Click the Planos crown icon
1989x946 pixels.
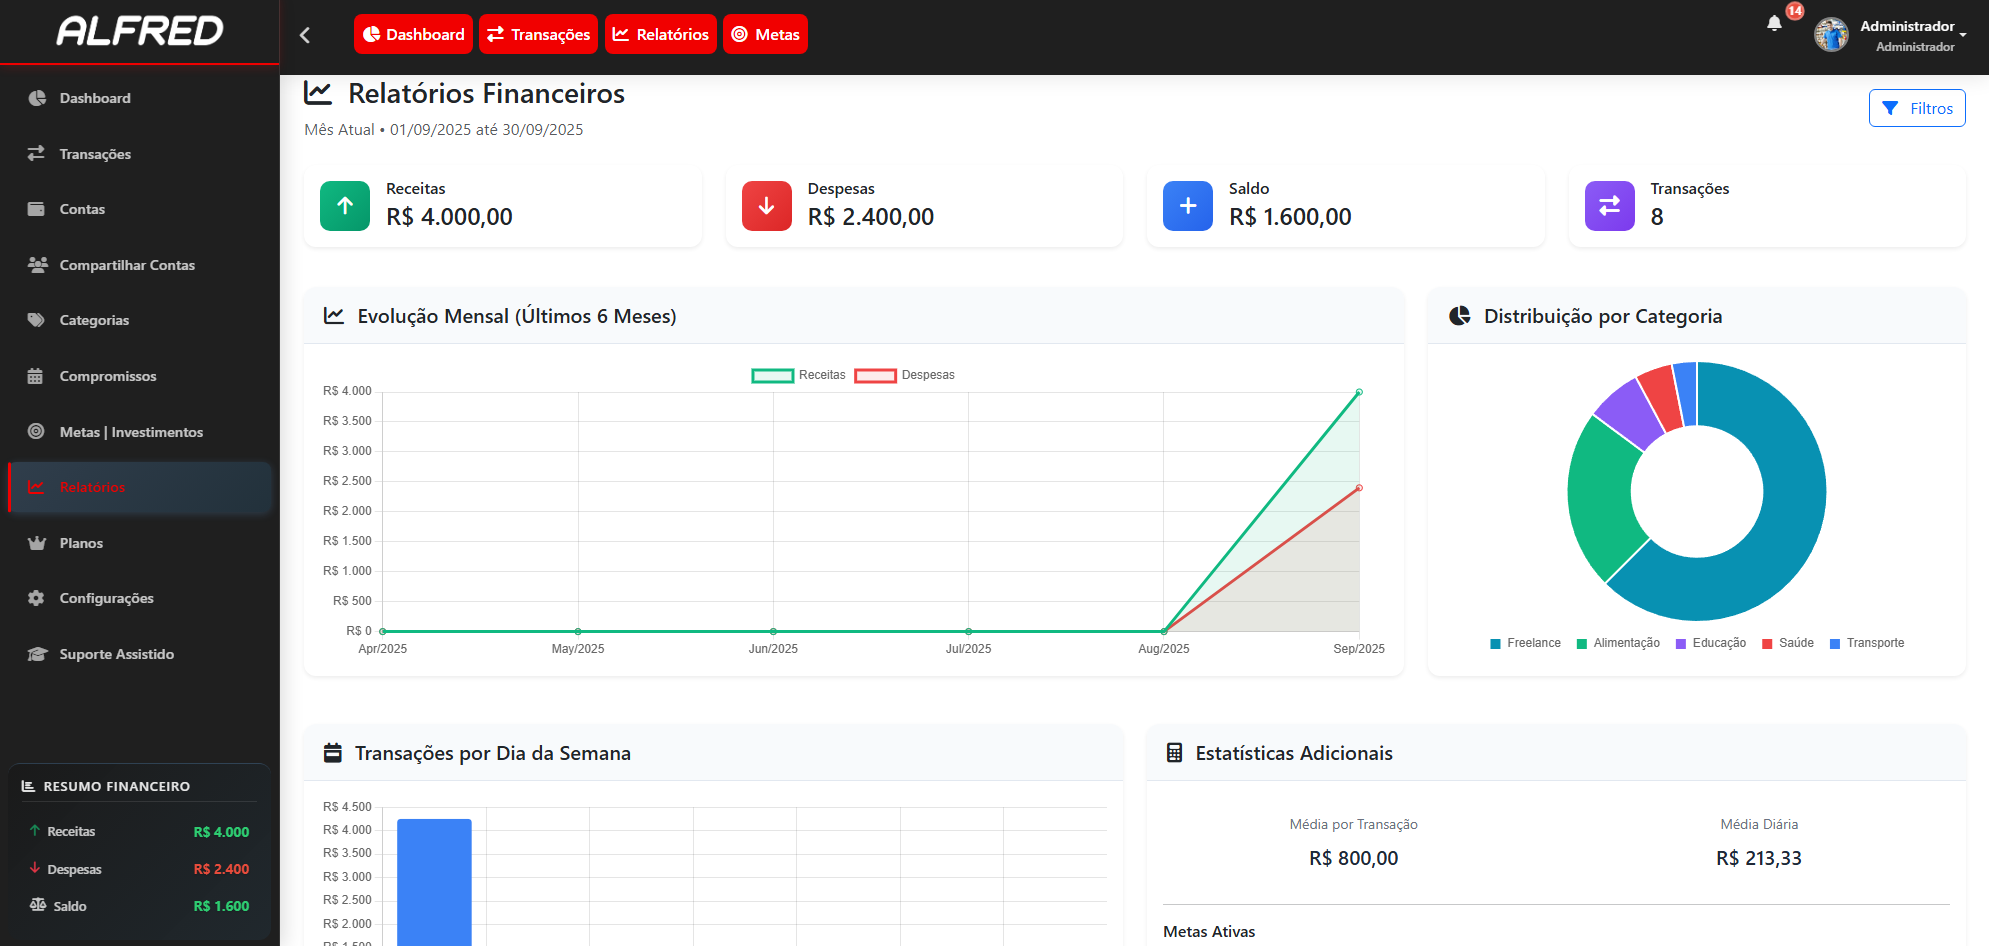click(x=36, y=542)
